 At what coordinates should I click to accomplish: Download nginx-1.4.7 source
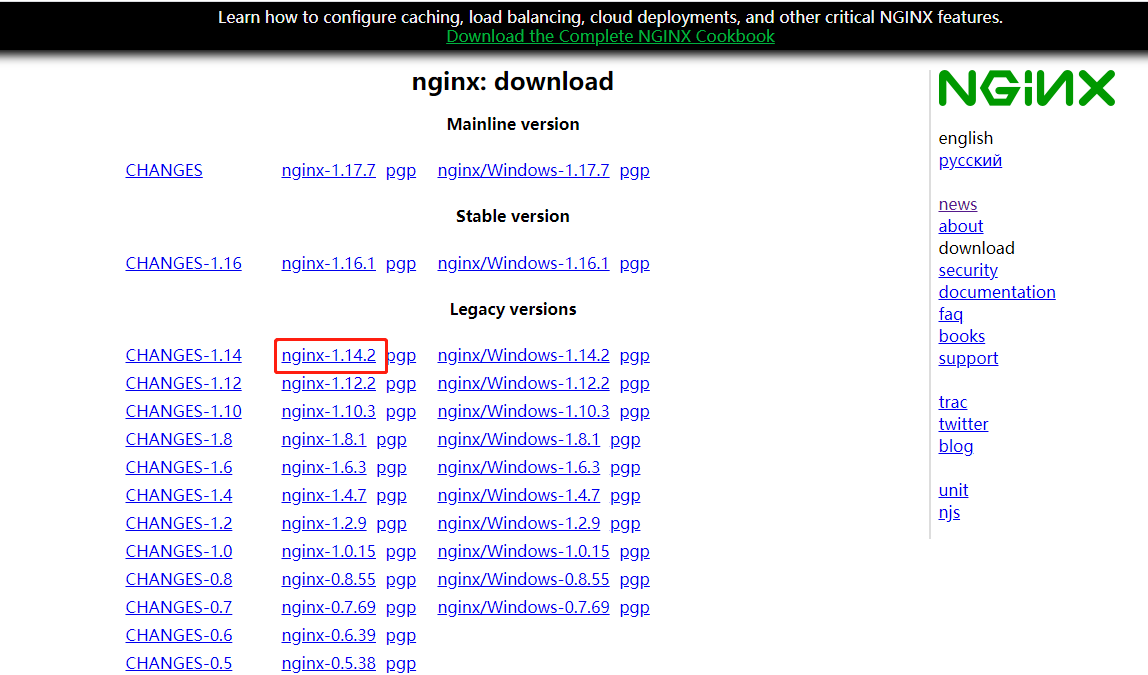pos(324,496)
